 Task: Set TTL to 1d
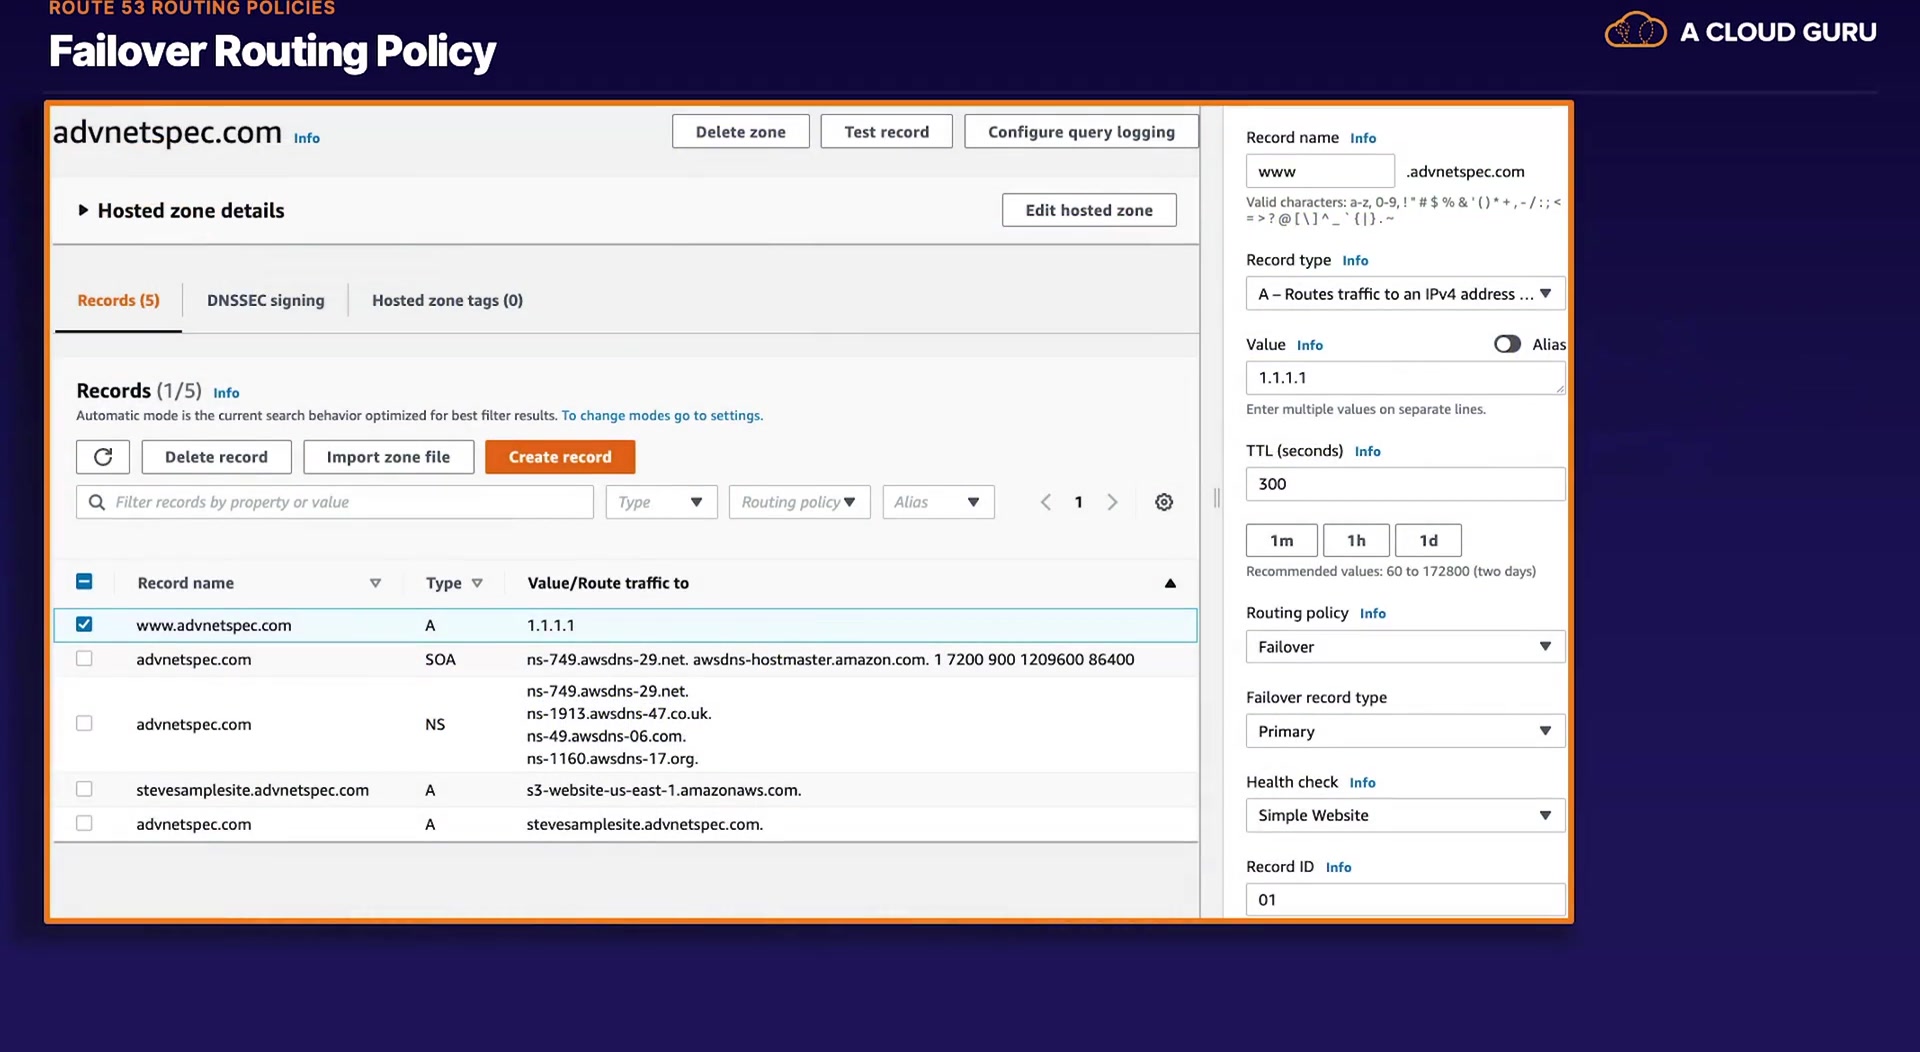tap(1428, 540)
